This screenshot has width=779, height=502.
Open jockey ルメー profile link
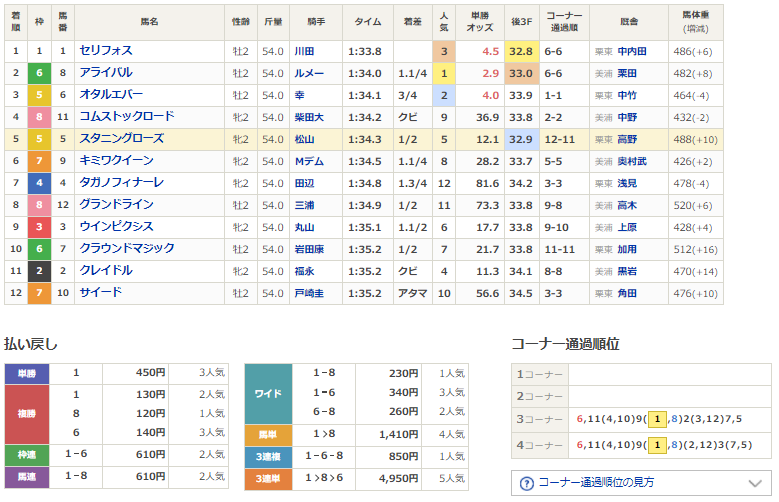(x=309, y=73)
